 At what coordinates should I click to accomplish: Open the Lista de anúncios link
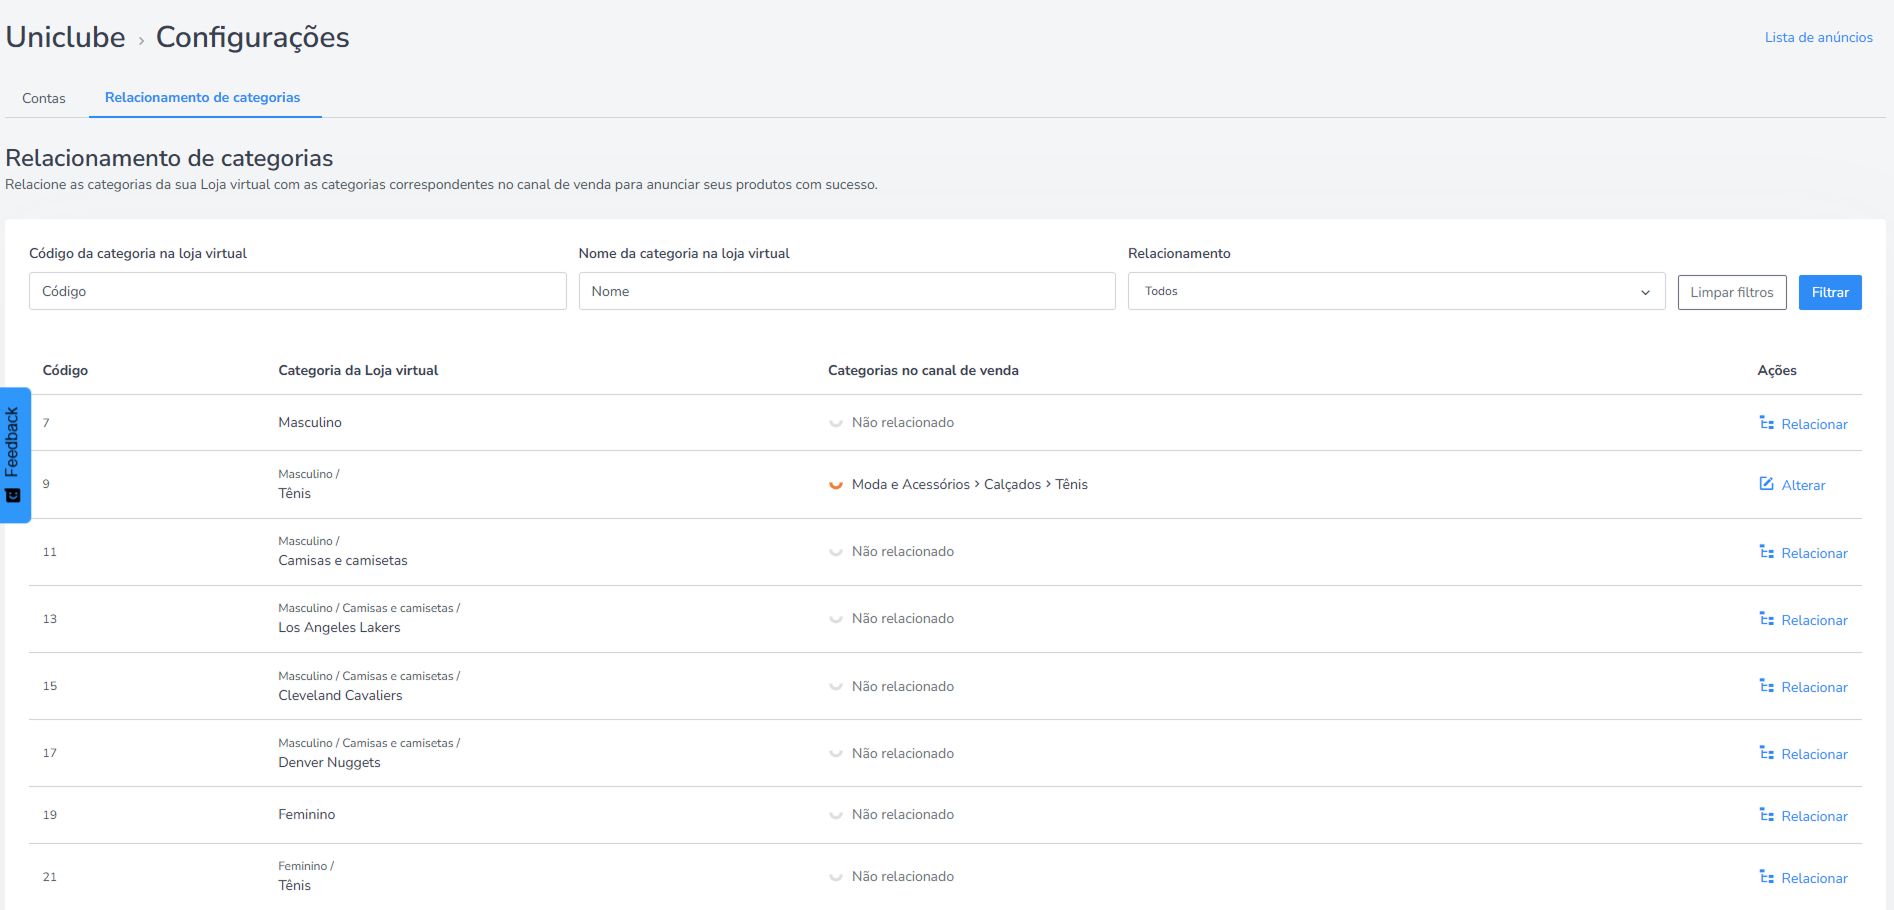tap(1818, 37)
